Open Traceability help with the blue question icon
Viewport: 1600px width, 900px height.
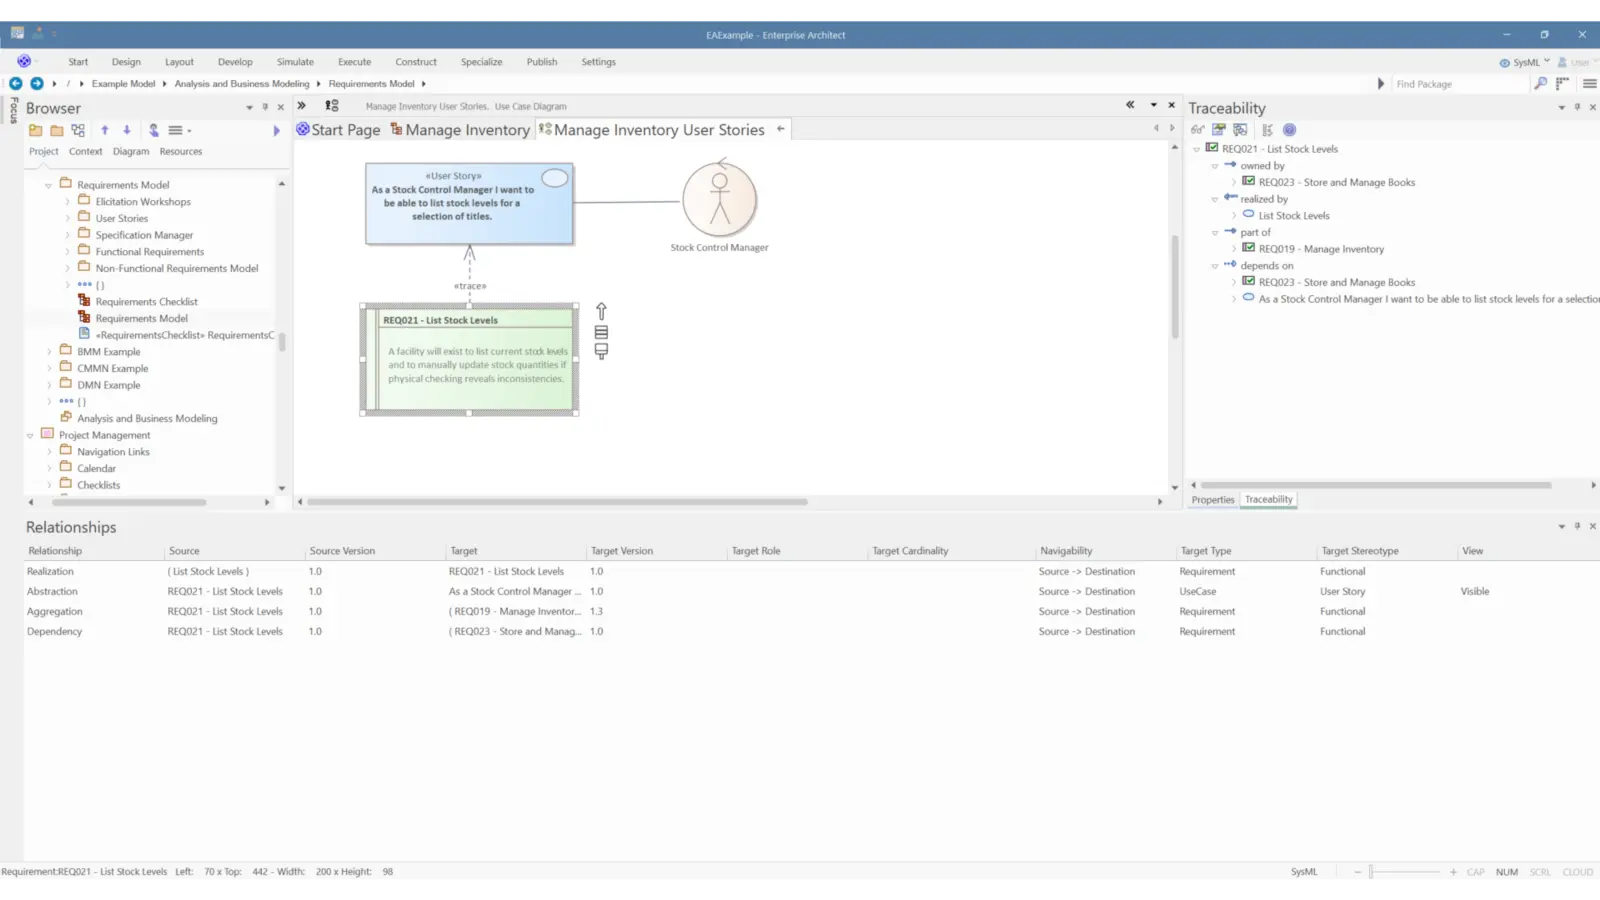pyautogui.click(x=1289, y=129)
